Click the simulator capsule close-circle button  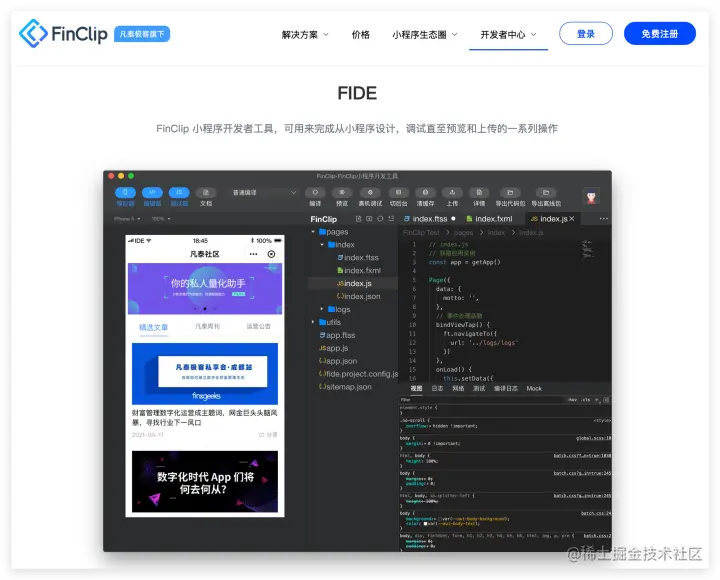[x=271, y=254]
